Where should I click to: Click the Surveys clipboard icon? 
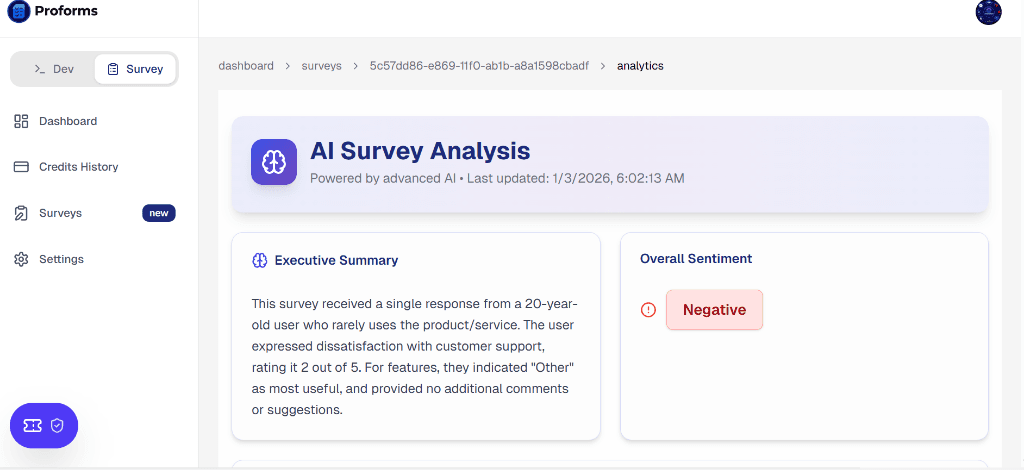pyautogui.click(x=21, y=213)
